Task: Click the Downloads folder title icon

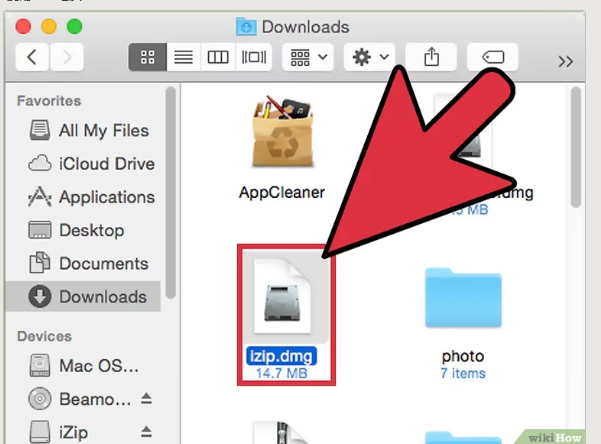Action: 246,27
